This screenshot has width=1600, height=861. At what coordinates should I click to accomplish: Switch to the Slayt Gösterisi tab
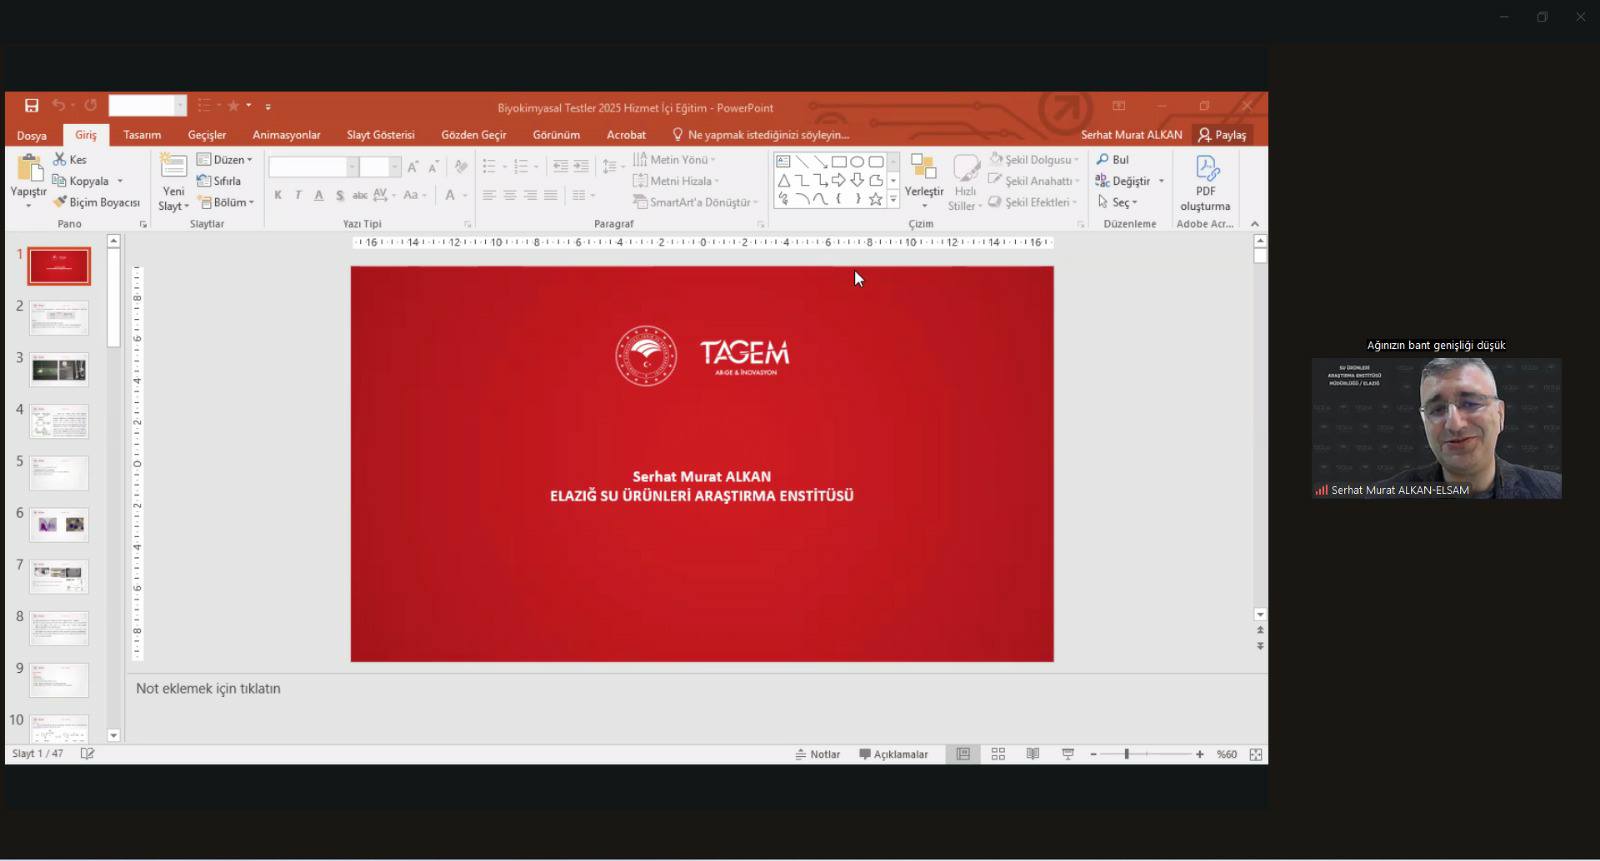pos(380,135)
